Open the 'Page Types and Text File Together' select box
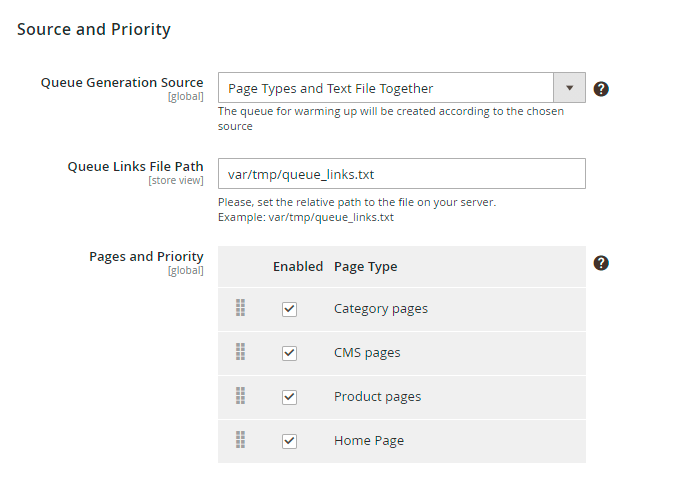The width and height of the screenshot is (684, 488). click(x=386, y=88)
